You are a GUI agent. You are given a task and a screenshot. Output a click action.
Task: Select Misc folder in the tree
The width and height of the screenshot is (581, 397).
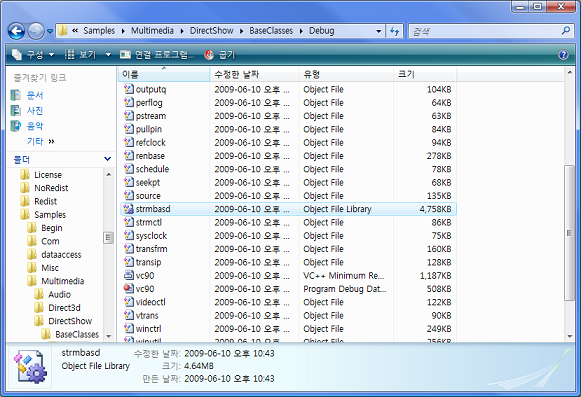43,268
